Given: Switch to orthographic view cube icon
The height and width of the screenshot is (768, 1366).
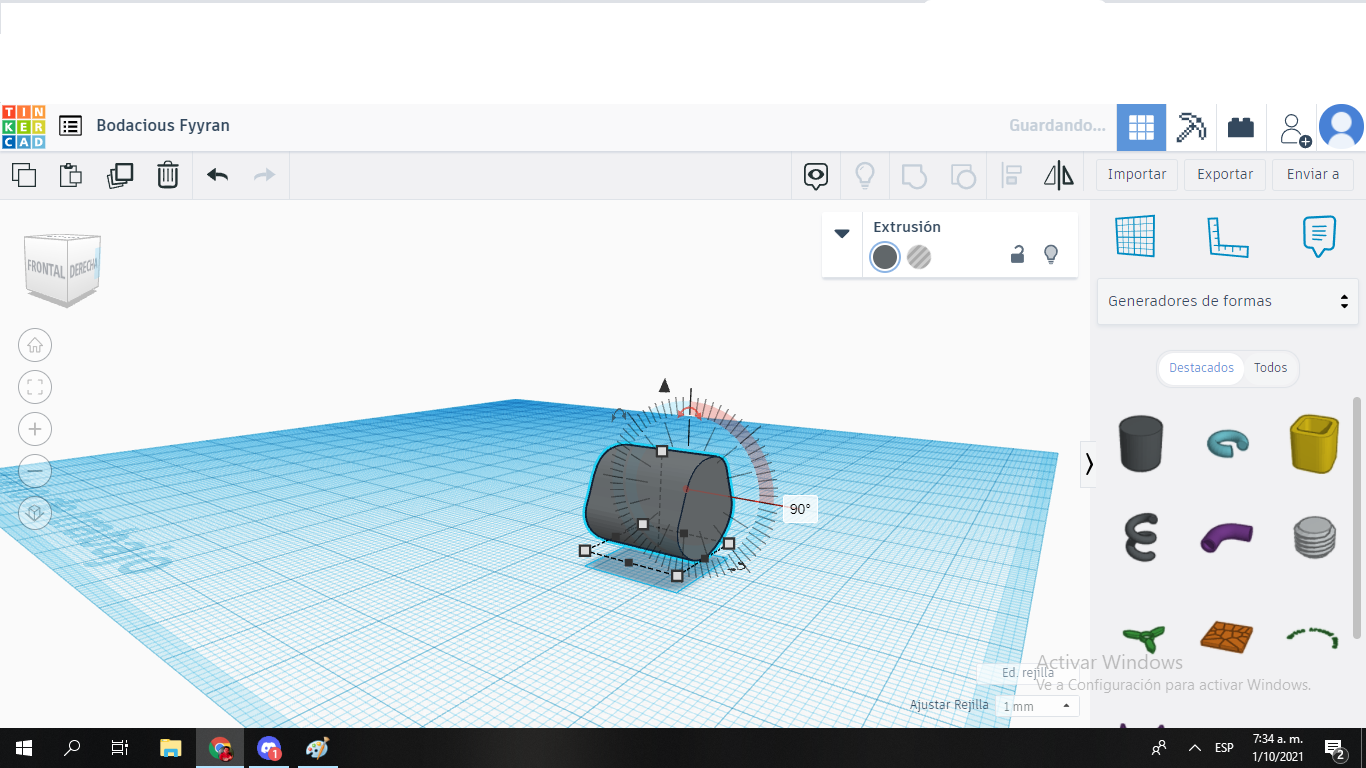Looking at the screenshot, I should [x=35, y=513].
